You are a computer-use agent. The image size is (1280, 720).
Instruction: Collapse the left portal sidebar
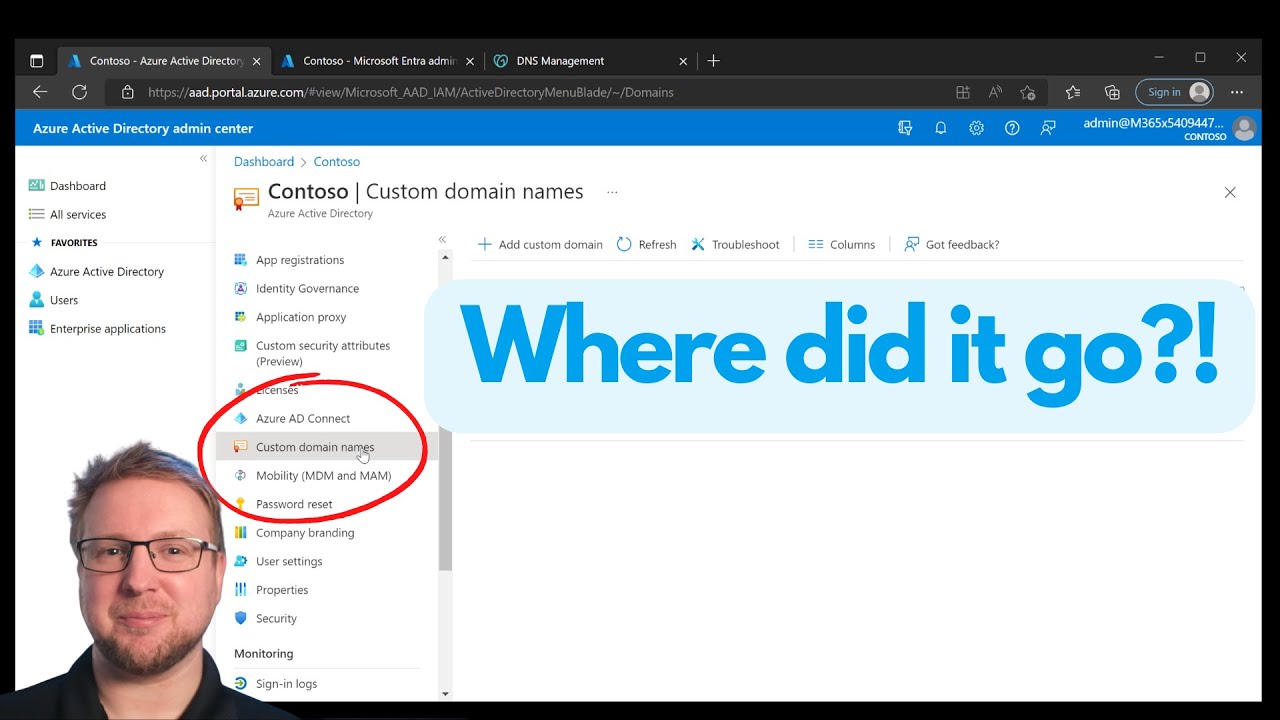tap(203, 158)
